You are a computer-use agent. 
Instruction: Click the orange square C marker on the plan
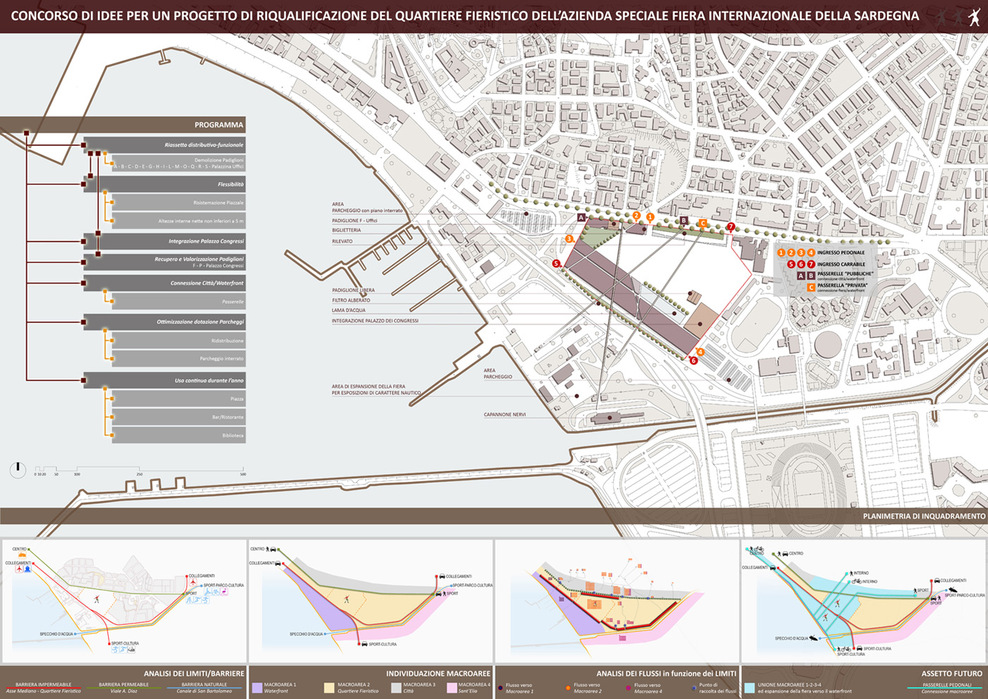[703, 223]
